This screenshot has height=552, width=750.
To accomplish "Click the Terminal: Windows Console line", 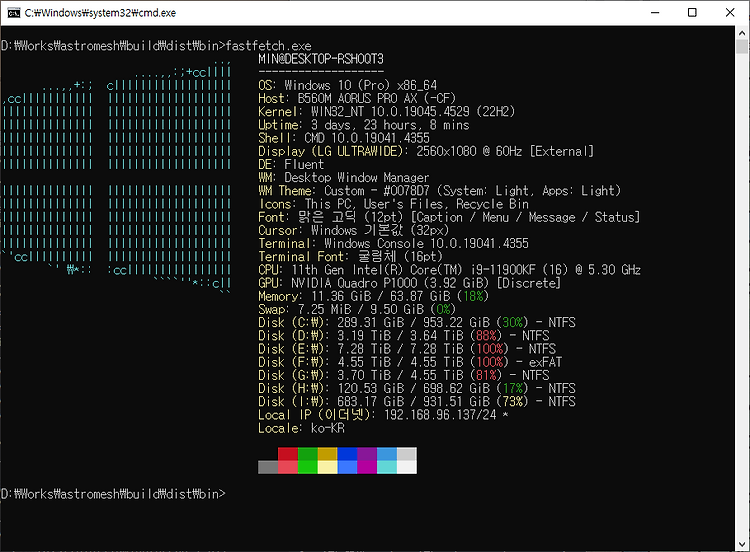I will coord(393,243).
